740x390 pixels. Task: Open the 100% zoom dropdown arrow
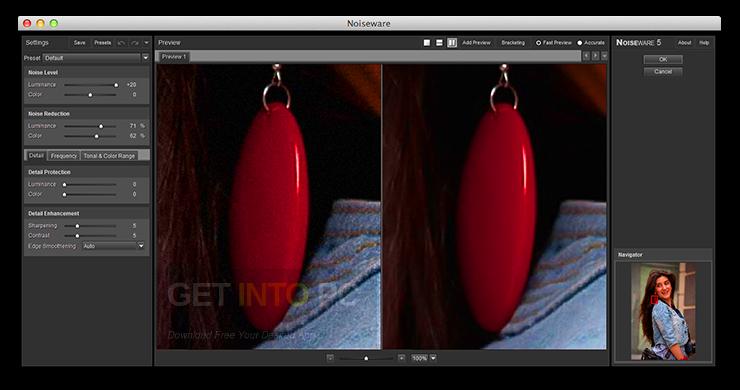[433, 358]
